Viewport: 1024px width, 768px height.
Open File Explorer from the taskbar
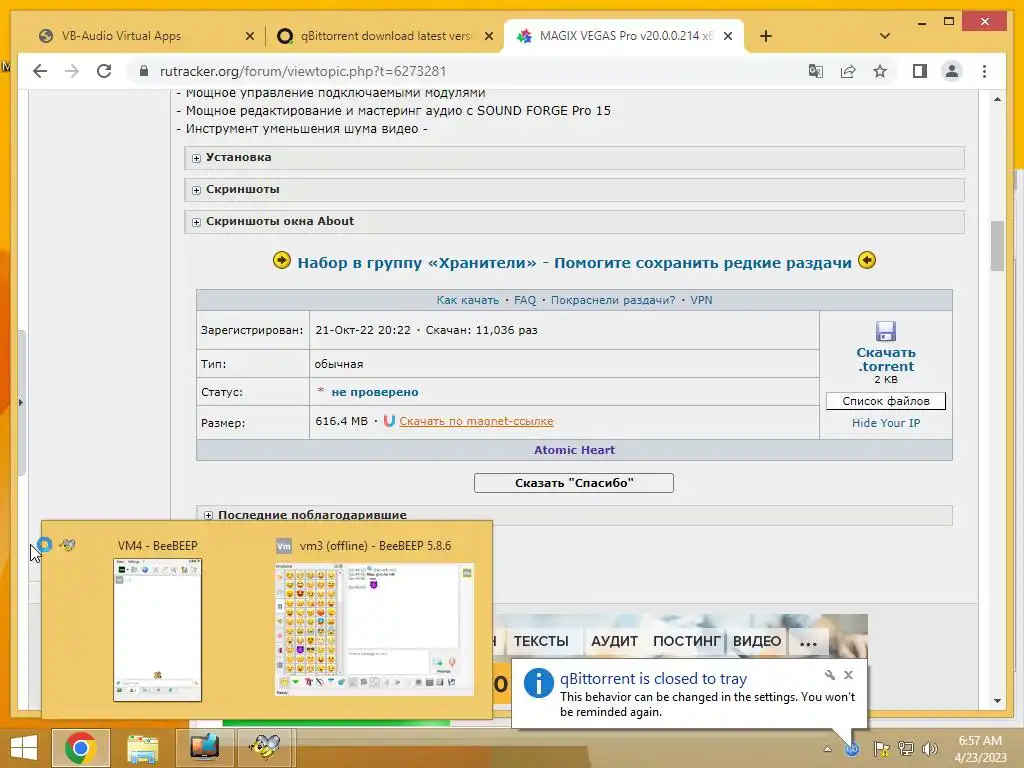click(142, 748)
